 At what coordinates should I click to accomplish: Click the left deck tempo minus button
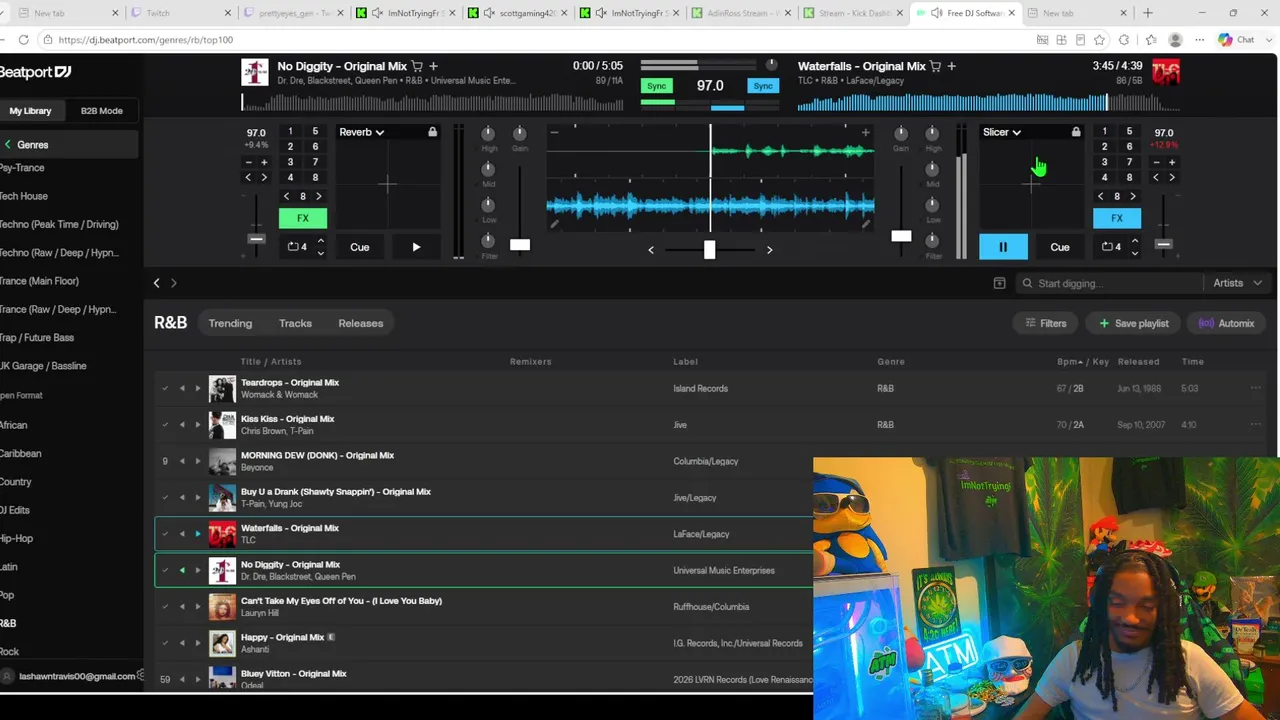coord(248,162)
